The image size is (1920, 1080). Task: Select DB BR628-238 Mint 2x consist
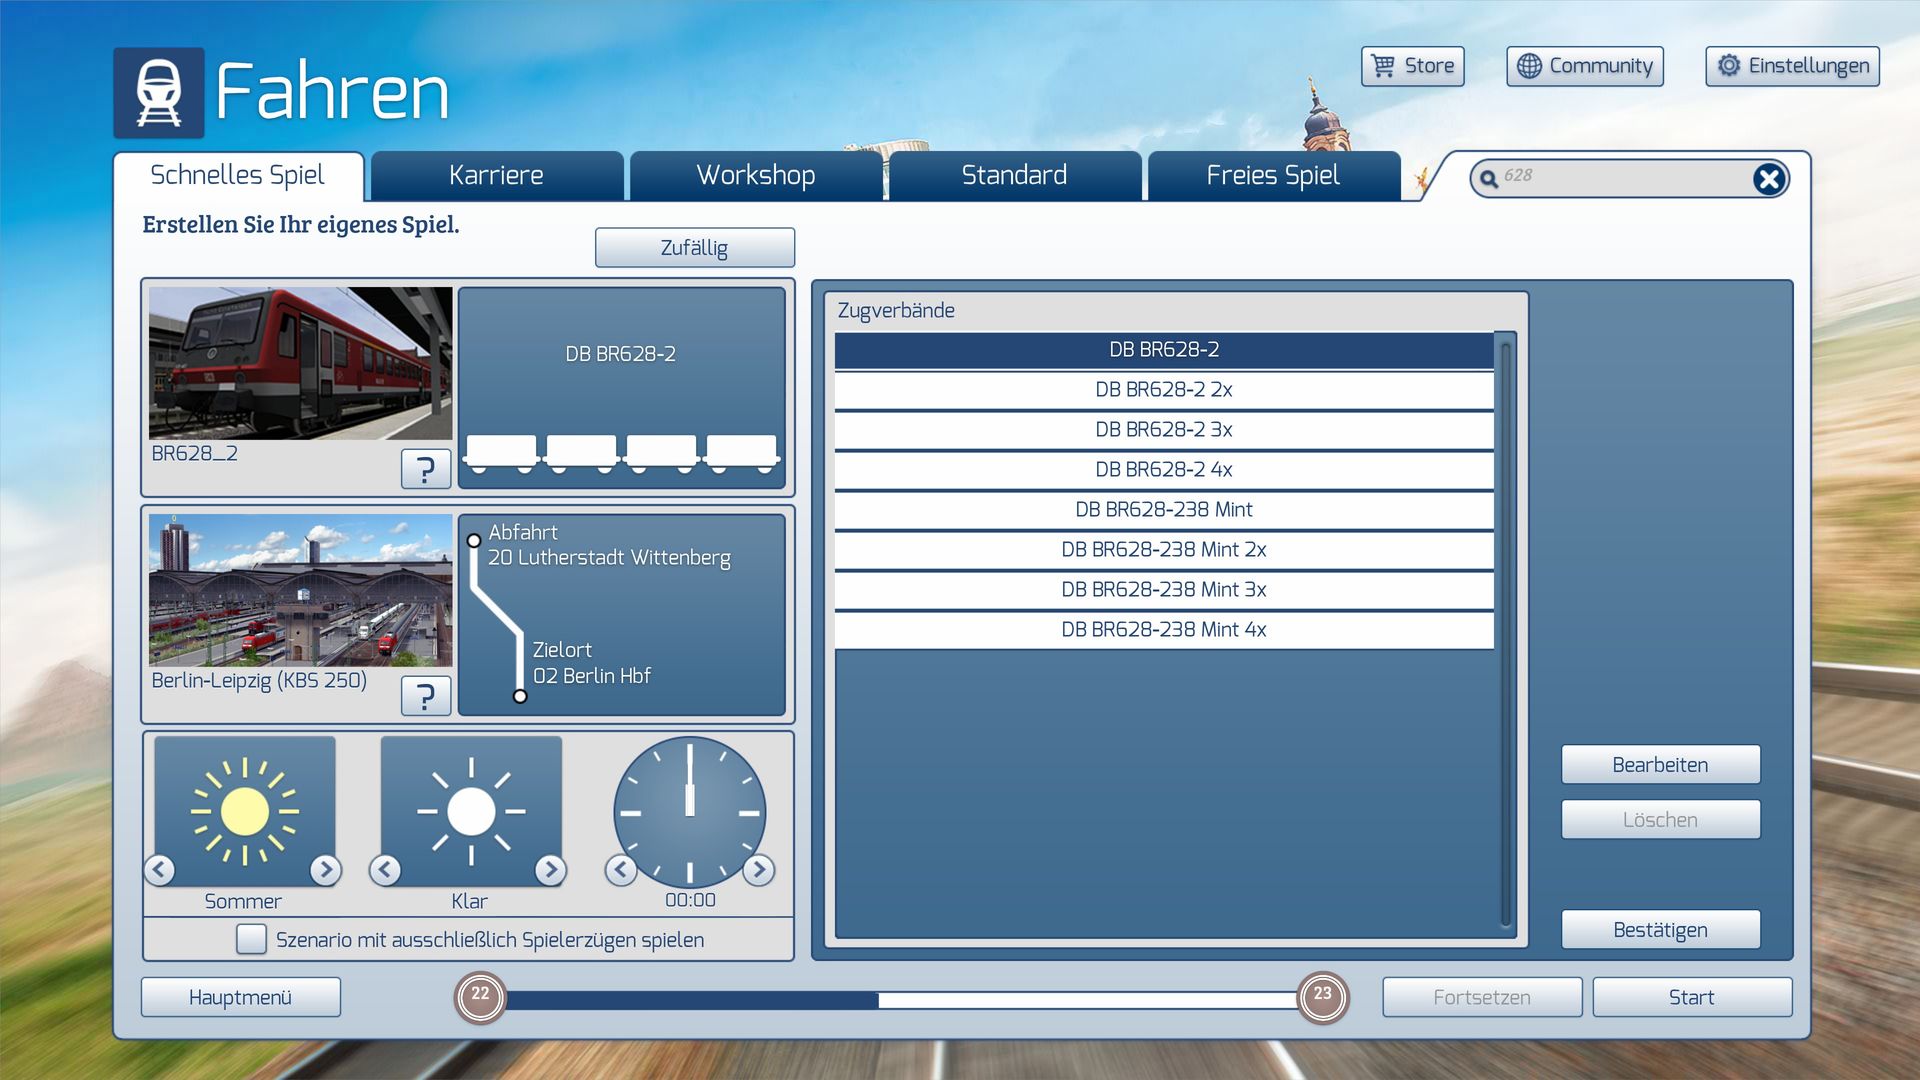1163,550
